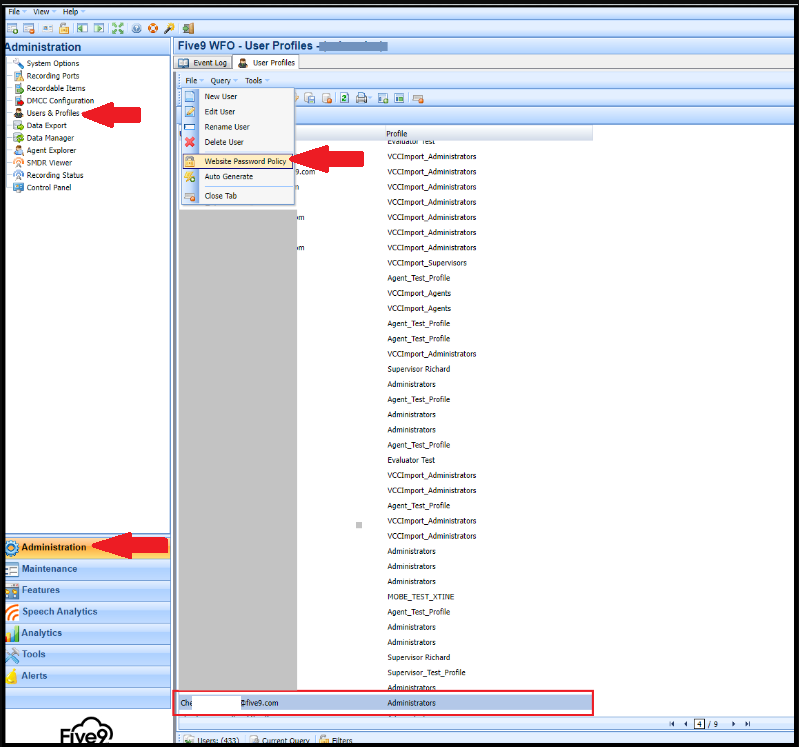Choose Rename User menu entry
Viewport: 799px width, 747px height.
click(x=238, y=127)
